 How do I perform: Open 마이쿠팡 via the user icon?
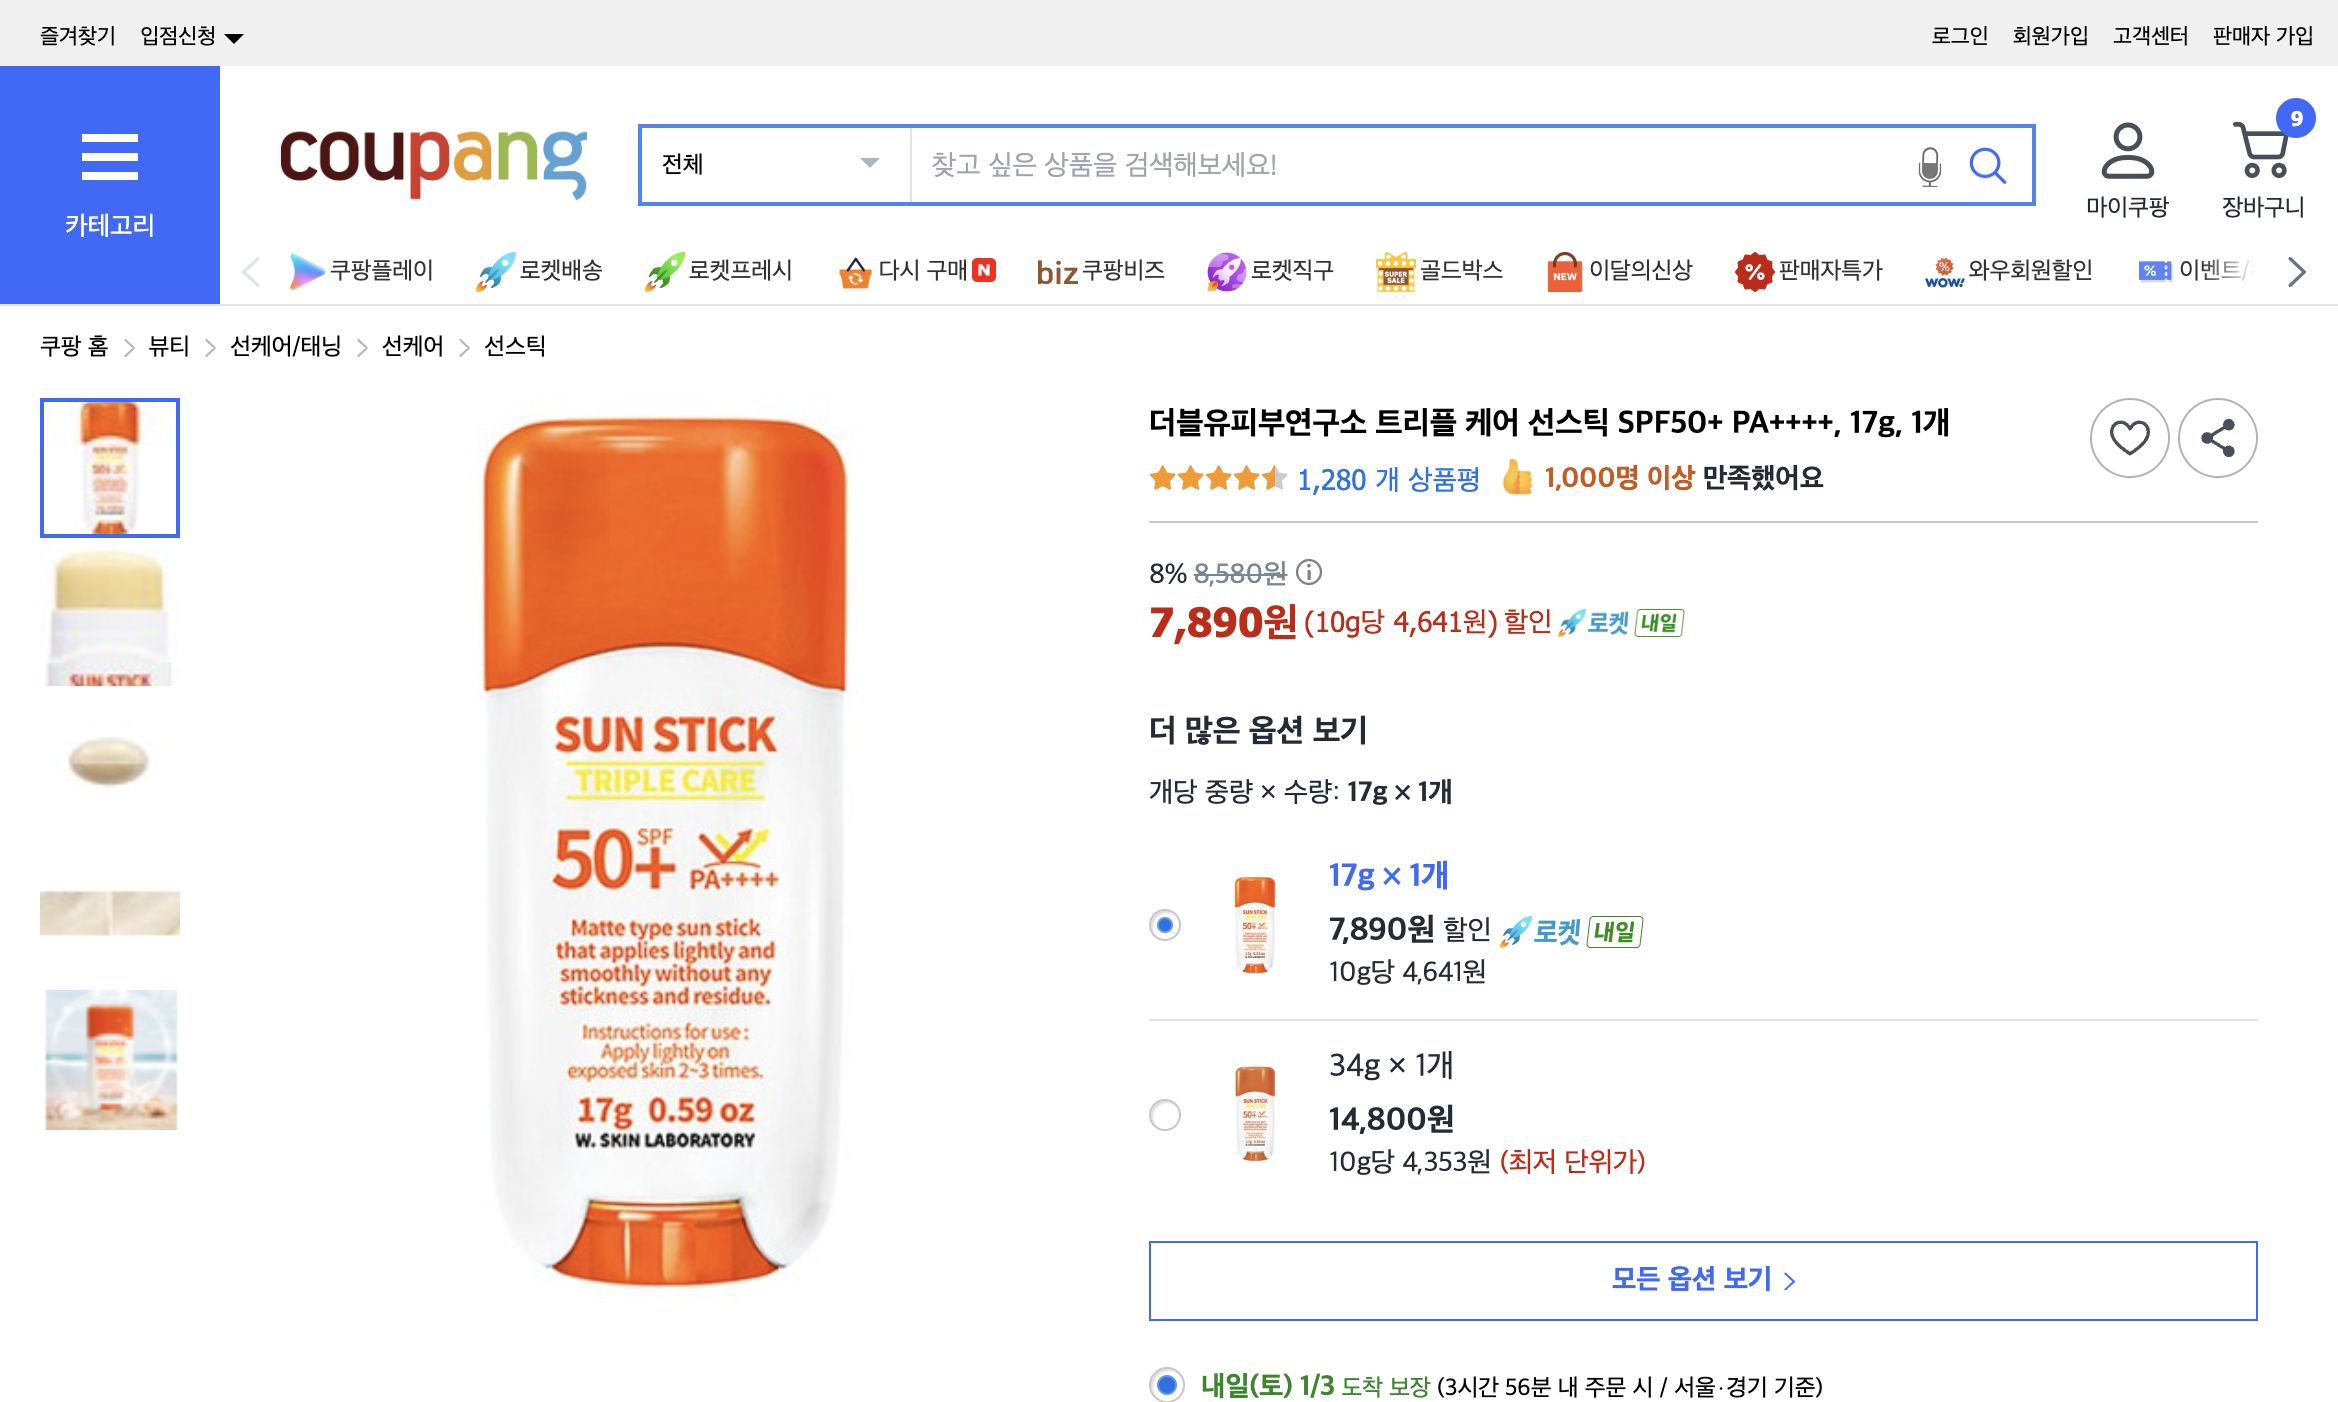2128,155
